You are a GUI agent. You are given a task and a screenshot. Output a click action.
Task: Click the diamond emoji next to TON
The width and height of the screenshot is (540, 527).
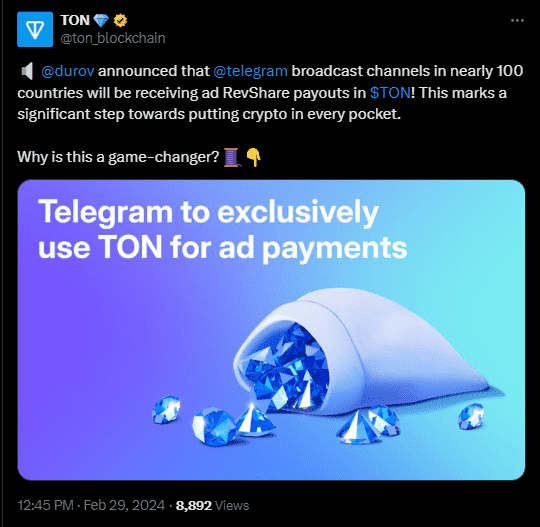[x=101, y=21]
